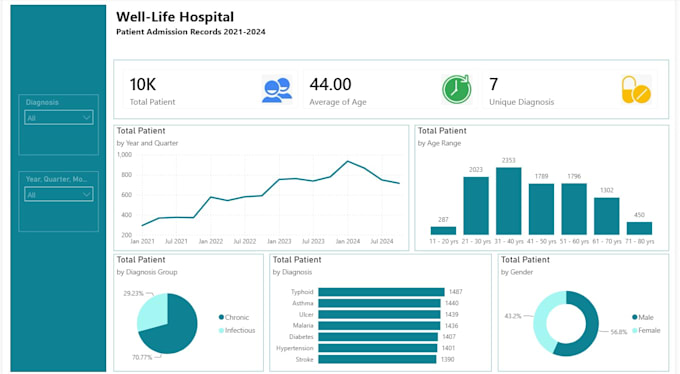
Task: Click the Diagnosis slicer header label
Action: [42, 102]
